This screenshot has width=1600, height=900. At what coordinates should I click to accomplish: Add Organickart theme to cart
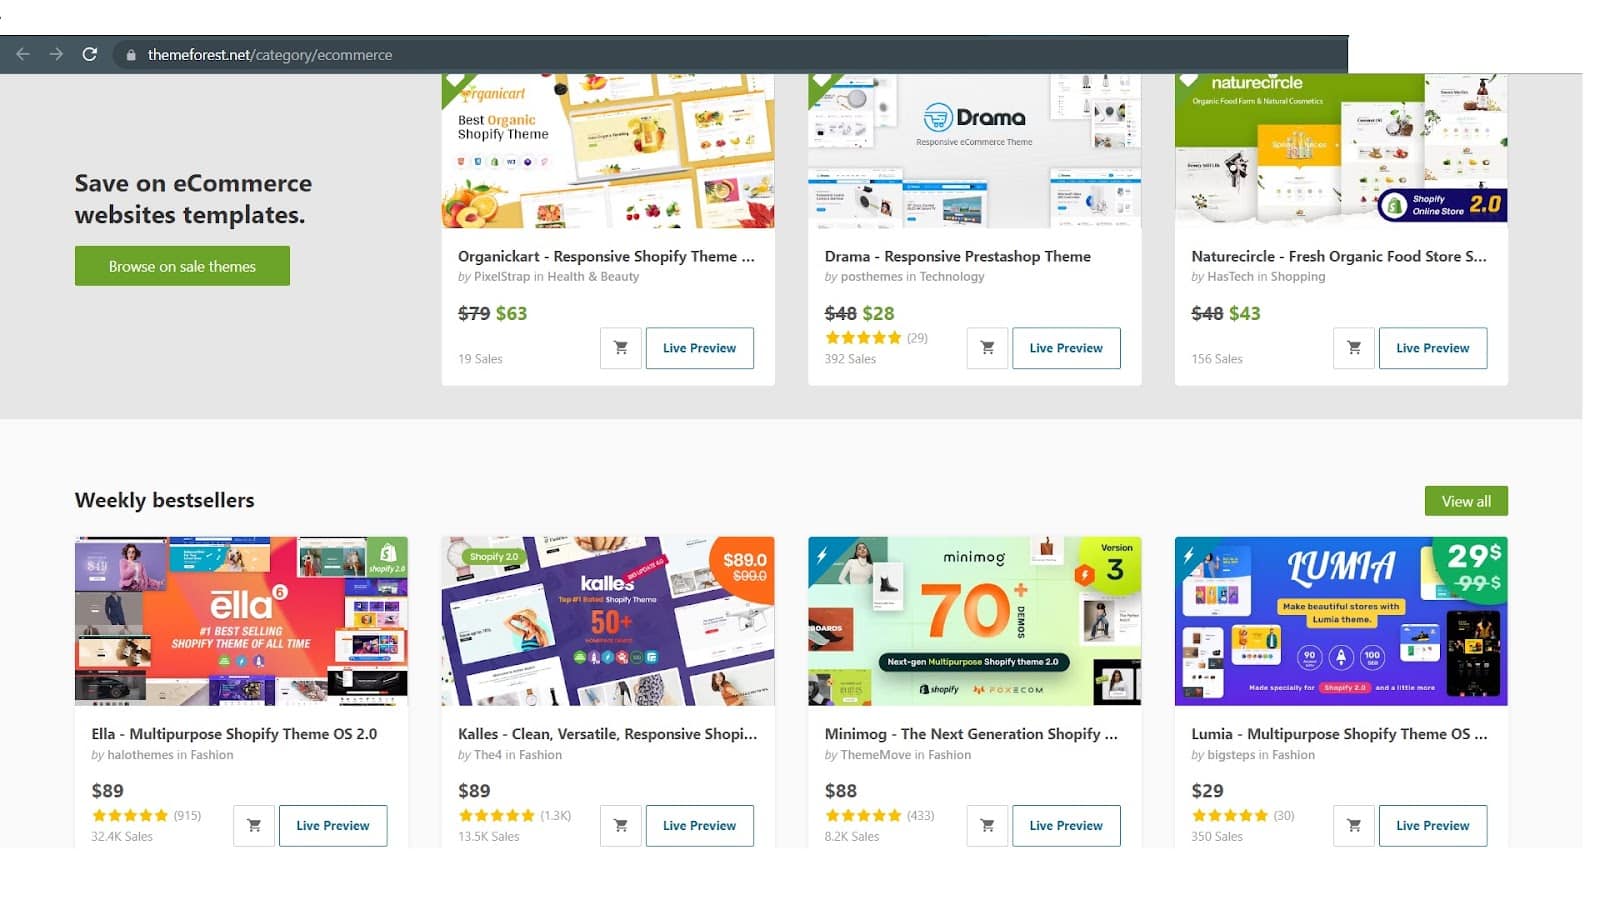tap(621, 348)
